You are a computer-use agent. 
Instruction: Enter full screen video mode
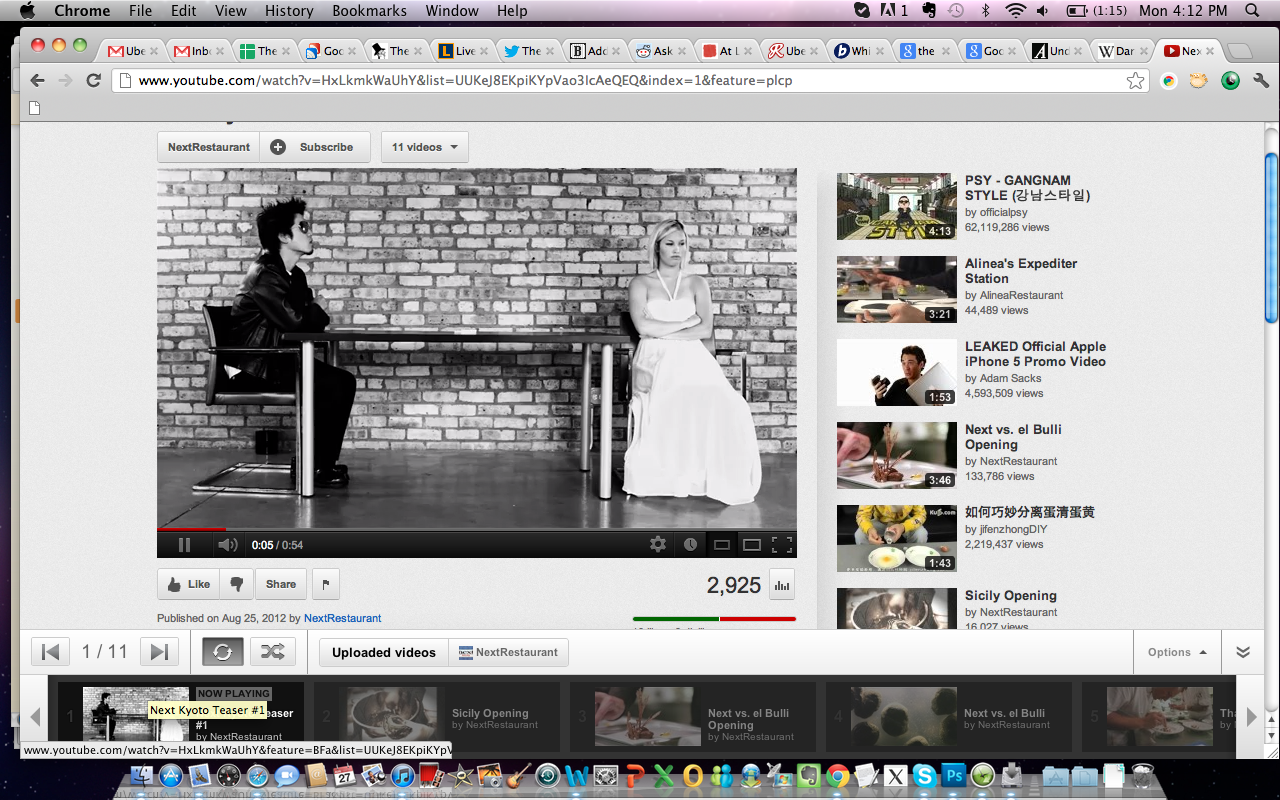(x=782, y=545)
